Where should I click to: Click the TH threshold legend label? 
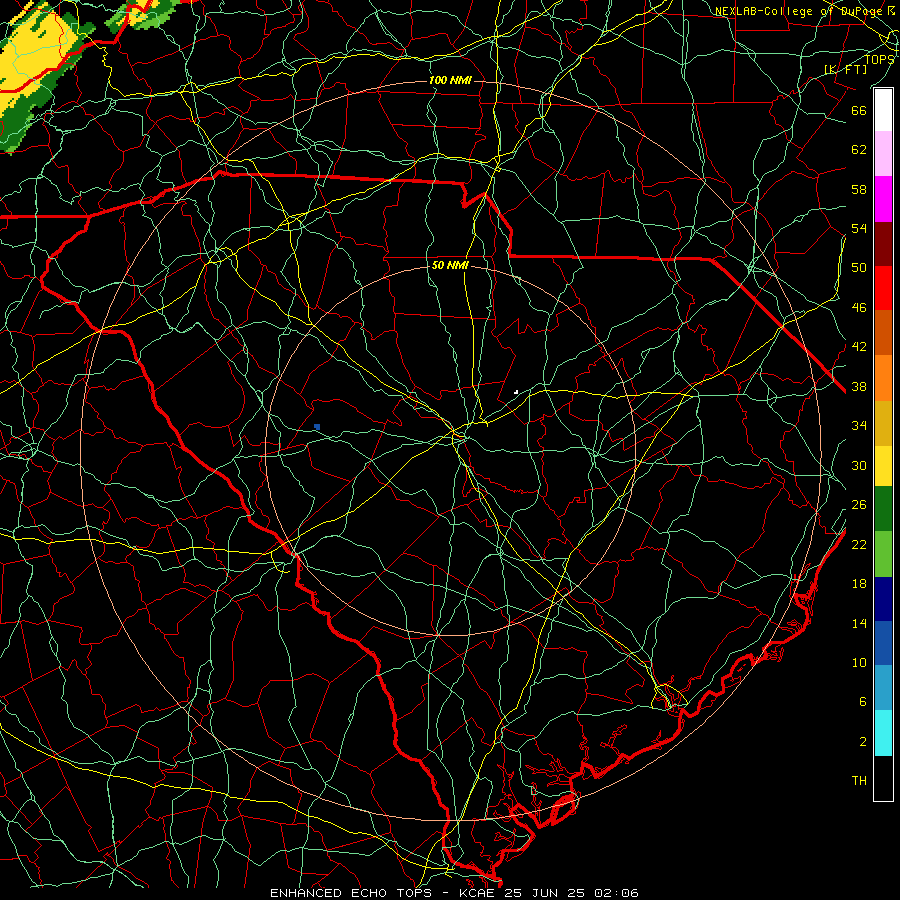click(x=859, y=780)
